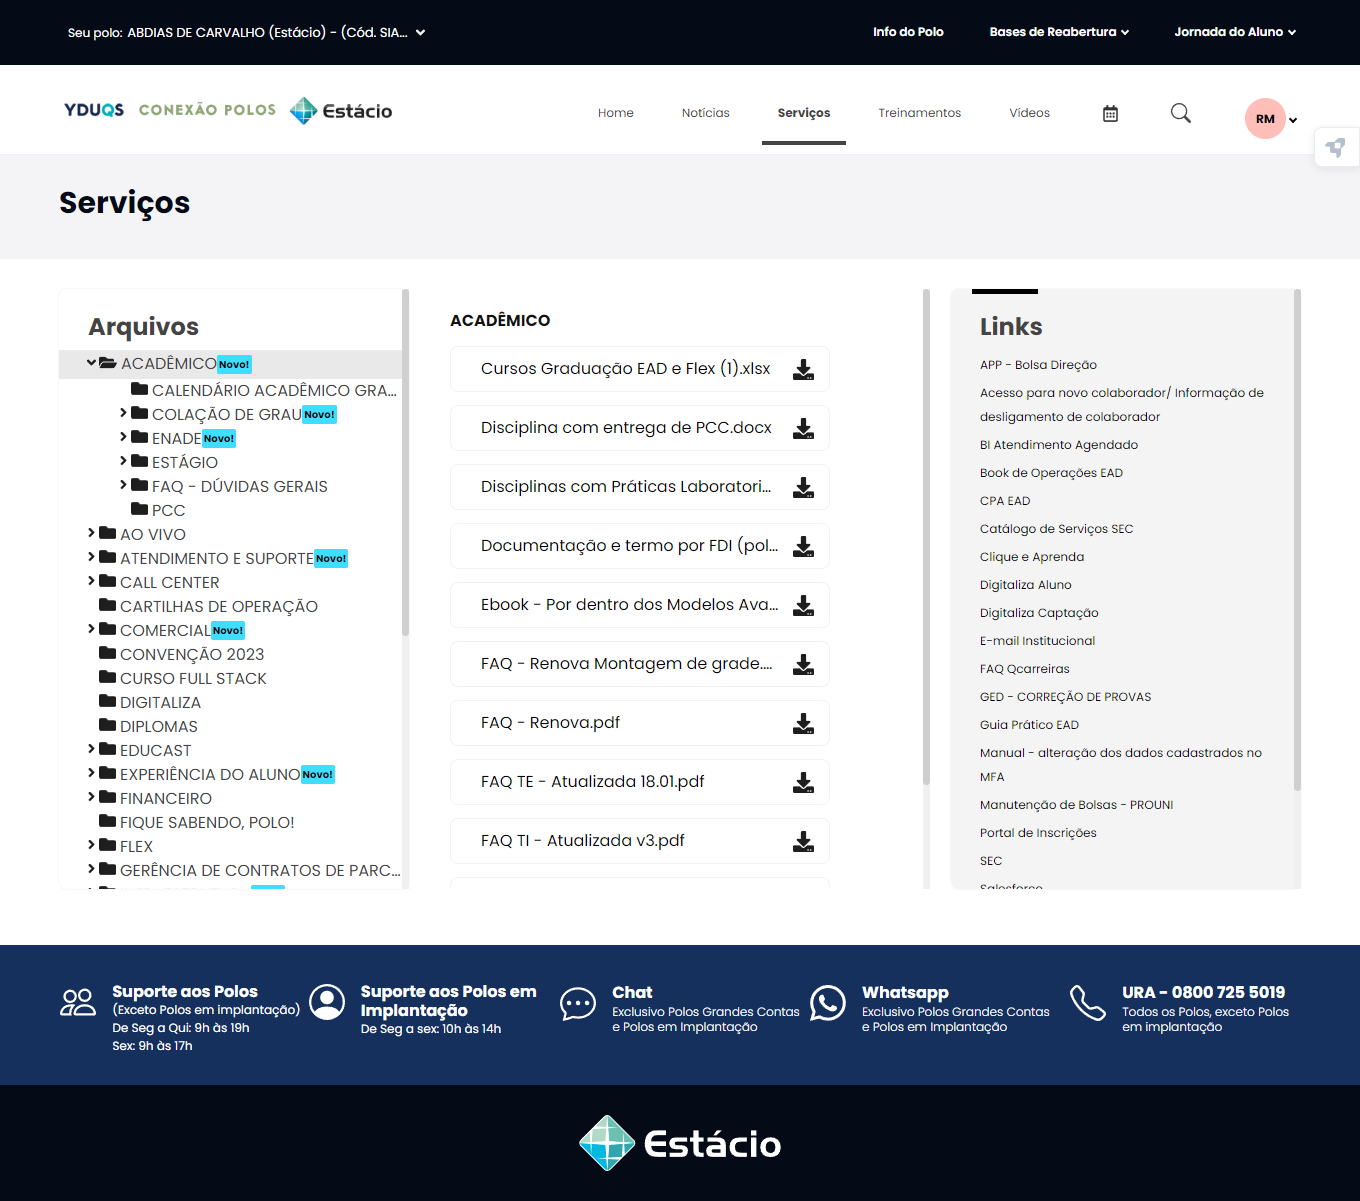Image resolution: width=1360 pixels, height=1201 pixels.
Task: Open the calendar icon in navigation
Action: (1110, 113)
